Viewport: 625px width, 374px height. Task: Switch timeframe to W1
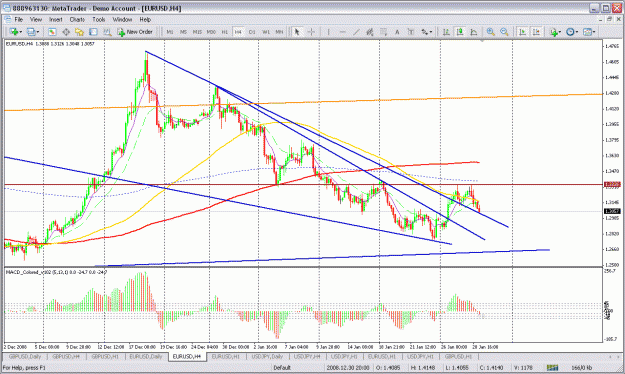pos(266,32)
